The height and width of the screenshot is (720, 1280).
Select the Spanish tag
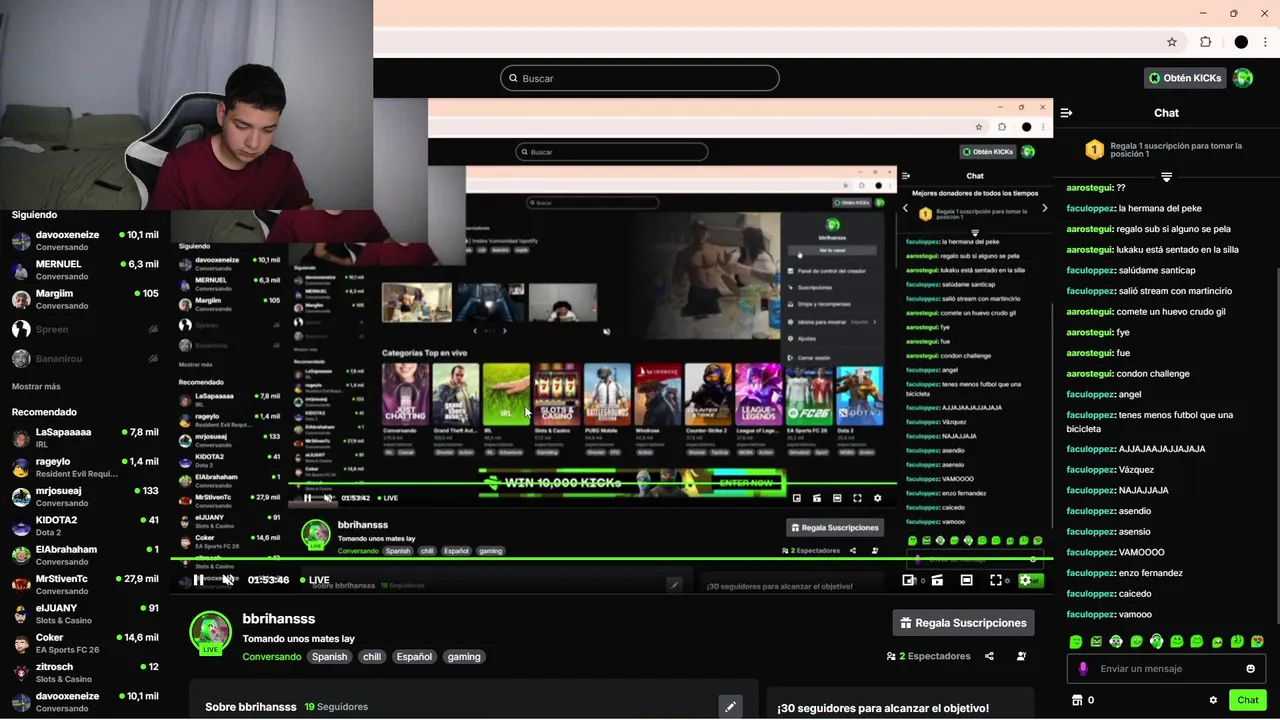[329, 657]
